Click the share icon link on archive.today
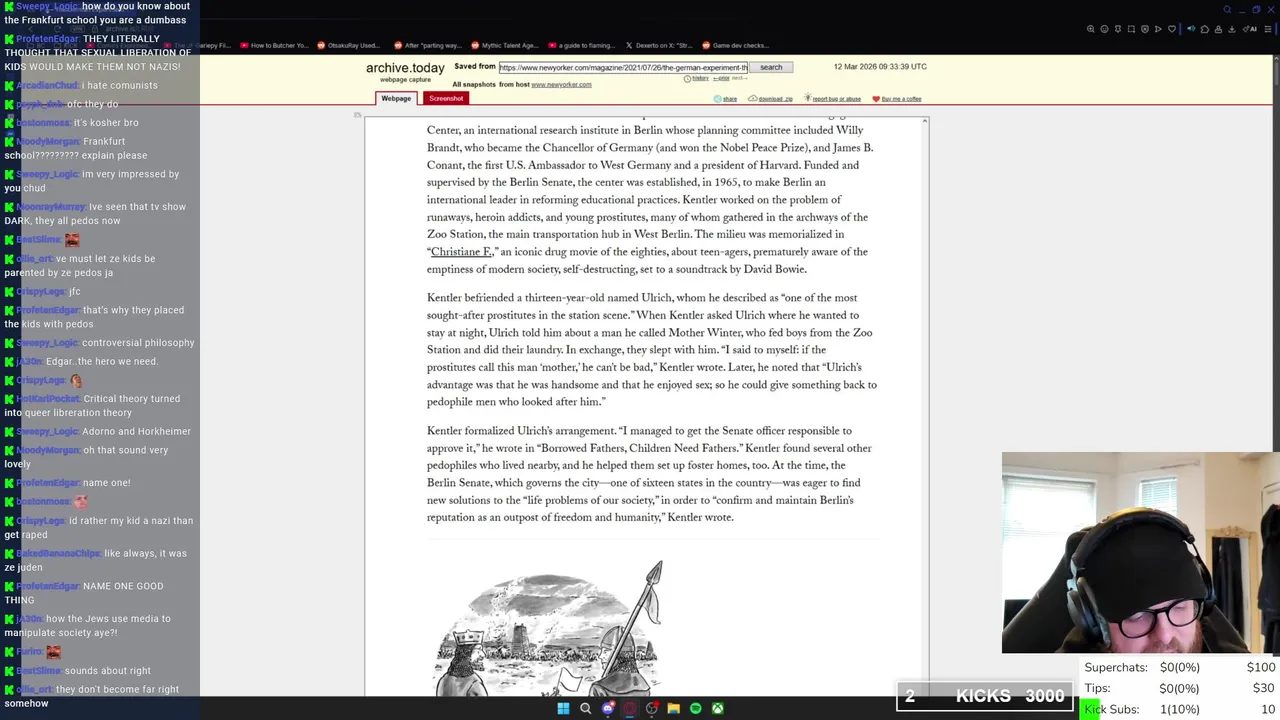The height and width of the screenshot is (720, 1280). point(725,99)
